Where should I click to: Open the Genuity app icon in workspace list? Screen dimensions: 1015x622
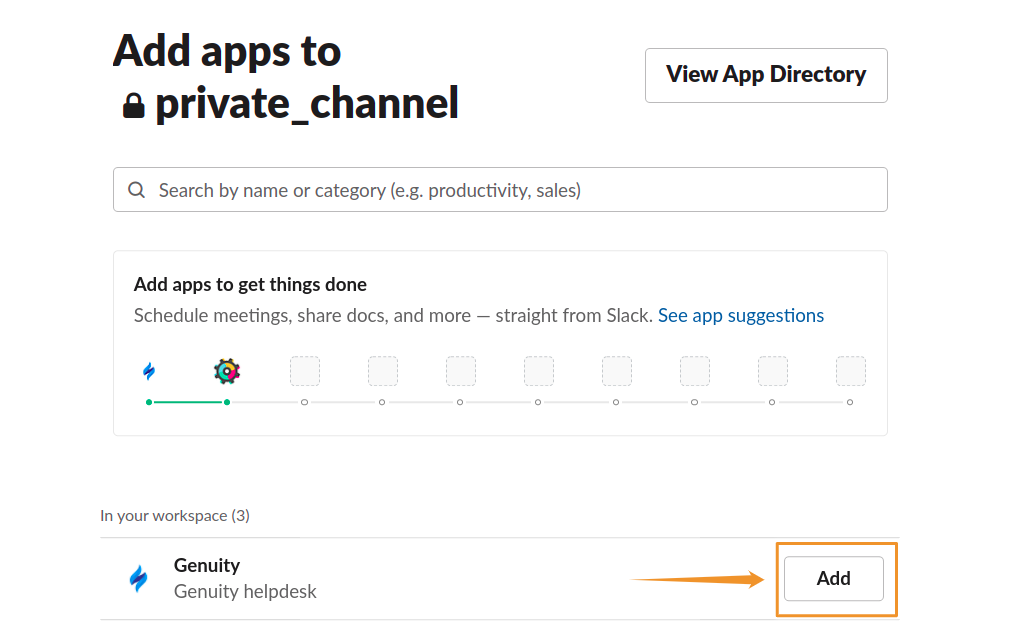coord(138,578)
